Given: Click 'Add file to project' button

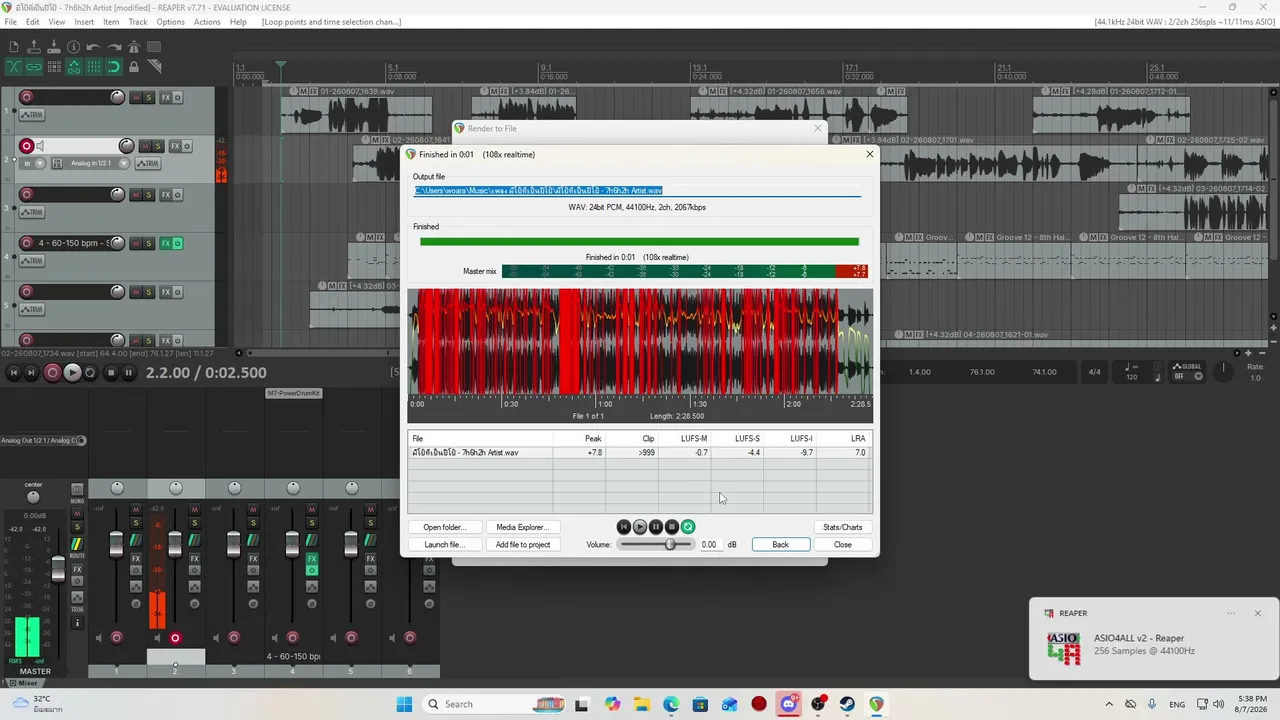Looking at the screenshot, I should click(522, 545).
